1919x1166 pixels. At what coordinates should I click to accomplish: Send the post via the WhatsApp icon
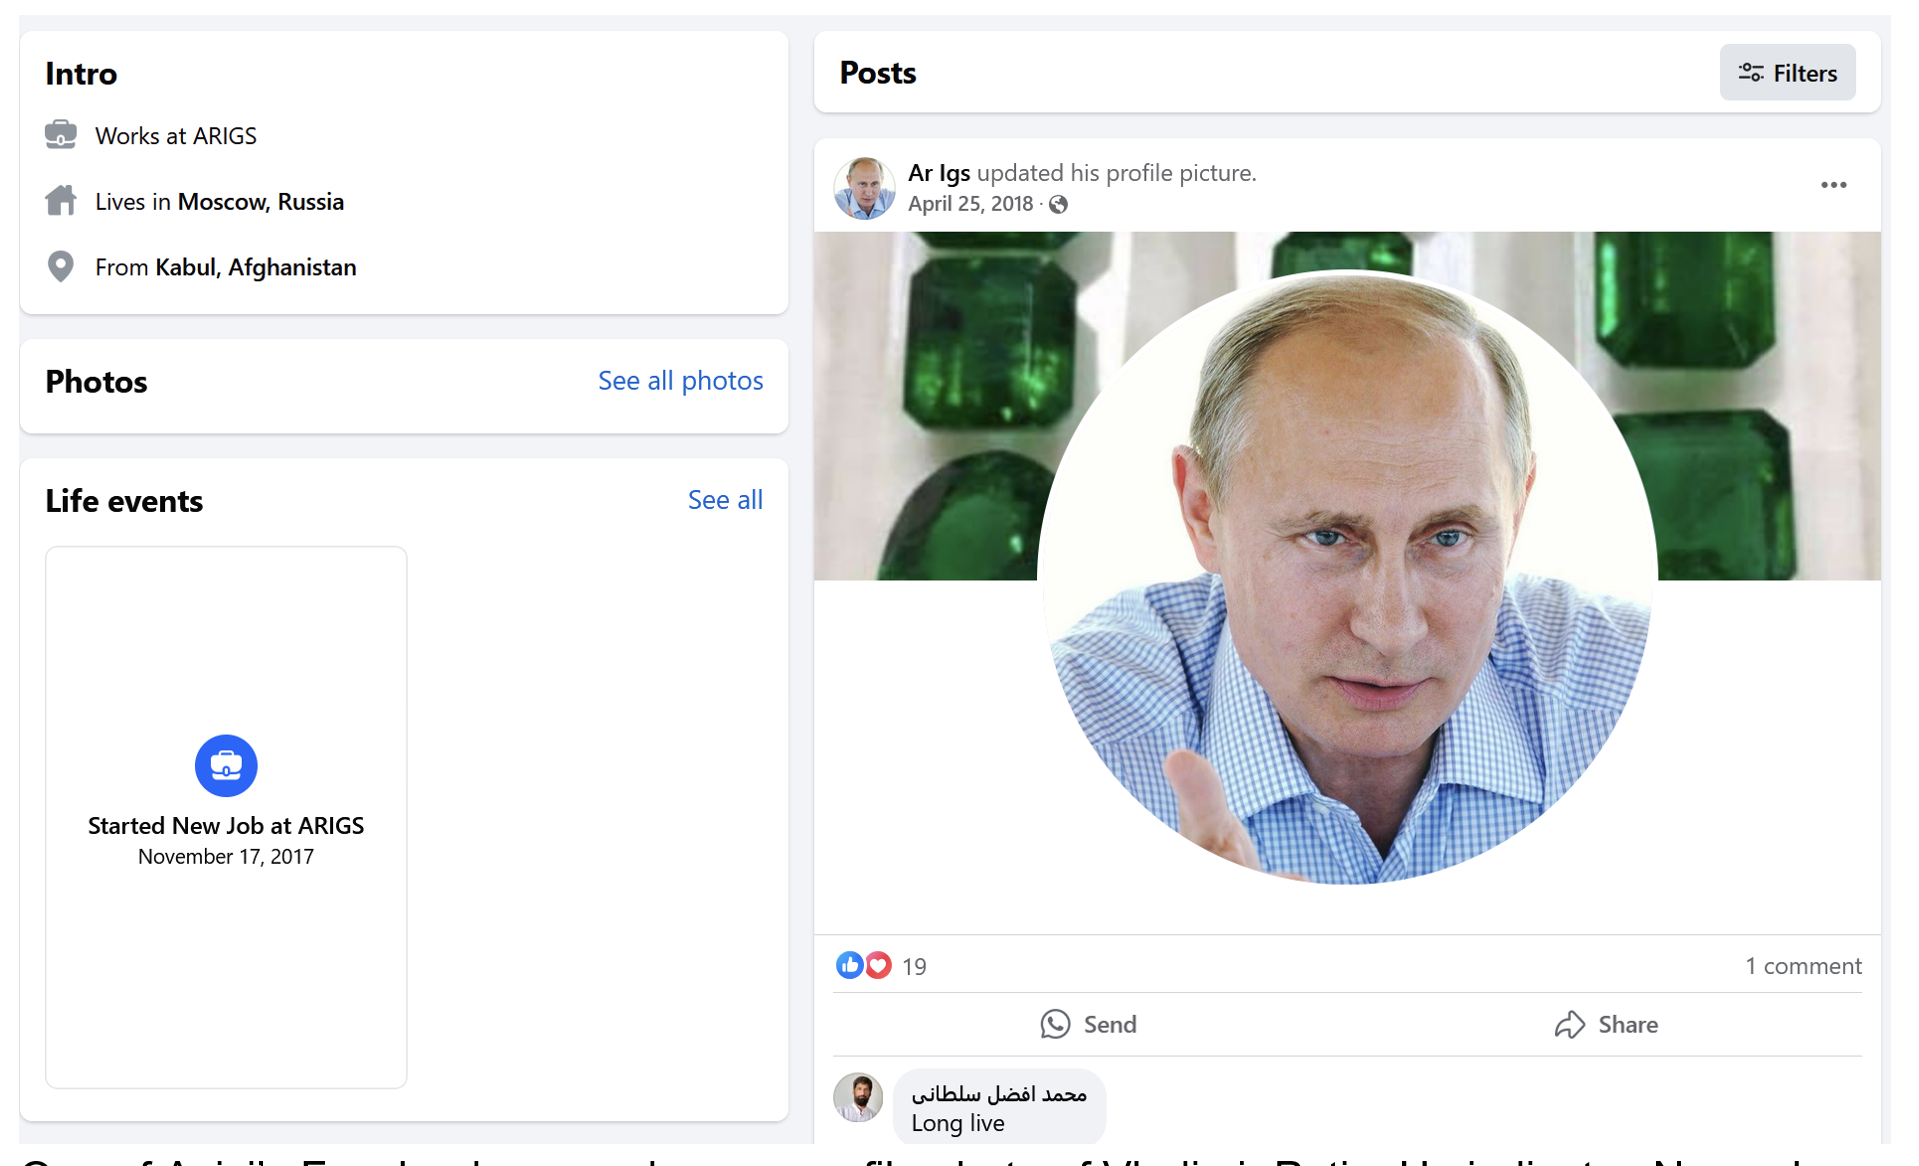coord(1057,1024)
